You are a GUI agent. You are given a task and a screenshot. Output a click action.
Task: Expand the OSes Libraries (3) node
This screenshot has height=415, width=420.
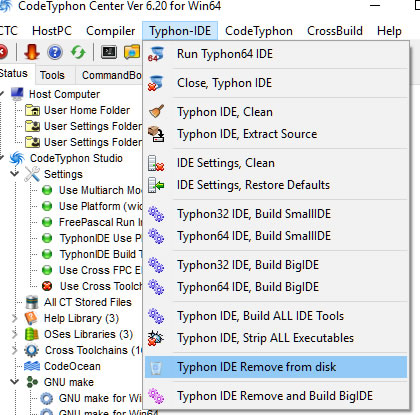click(x=15, y=334)
